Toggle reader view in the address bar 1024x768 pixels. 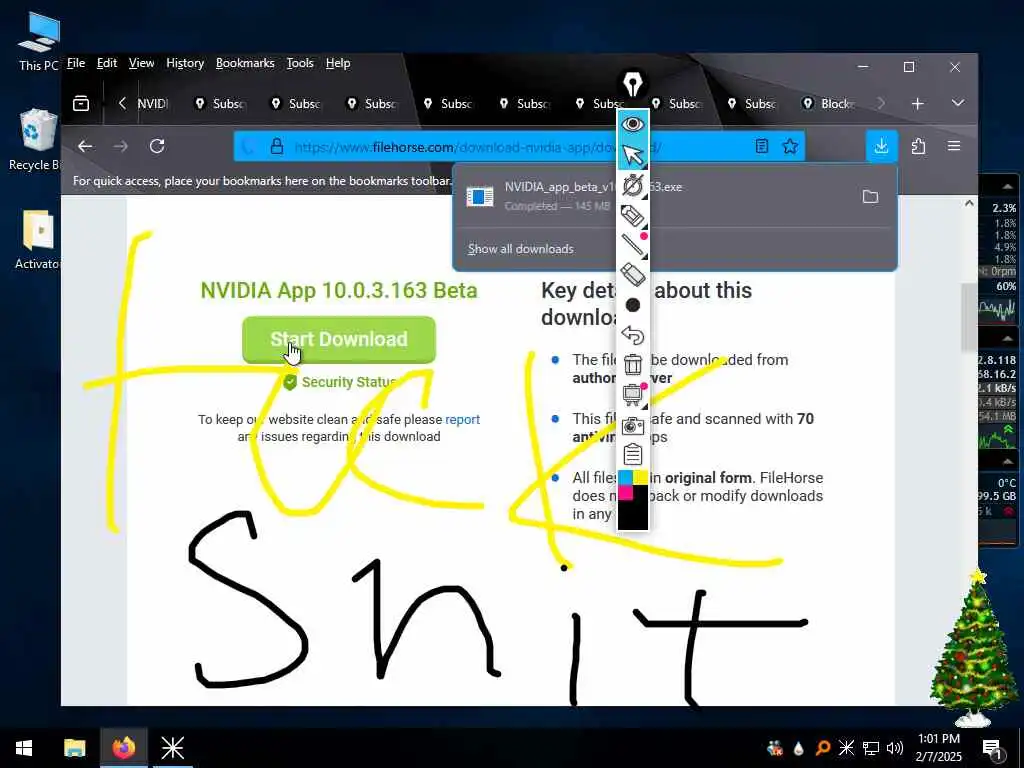761,146
